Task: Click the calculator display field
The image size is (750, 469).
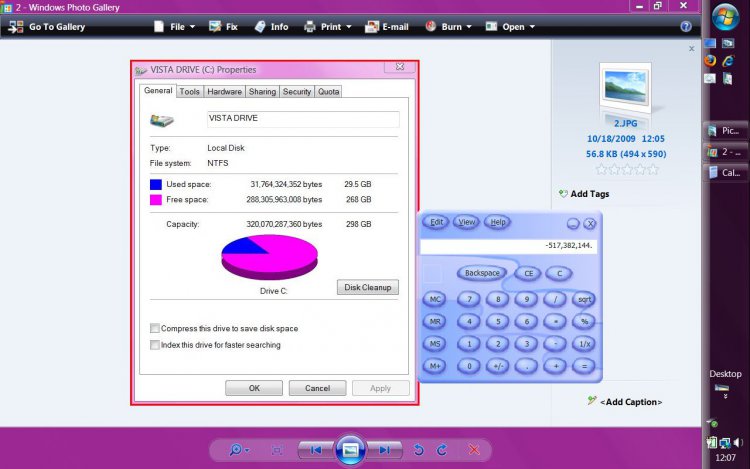Action: pos(508,246)
